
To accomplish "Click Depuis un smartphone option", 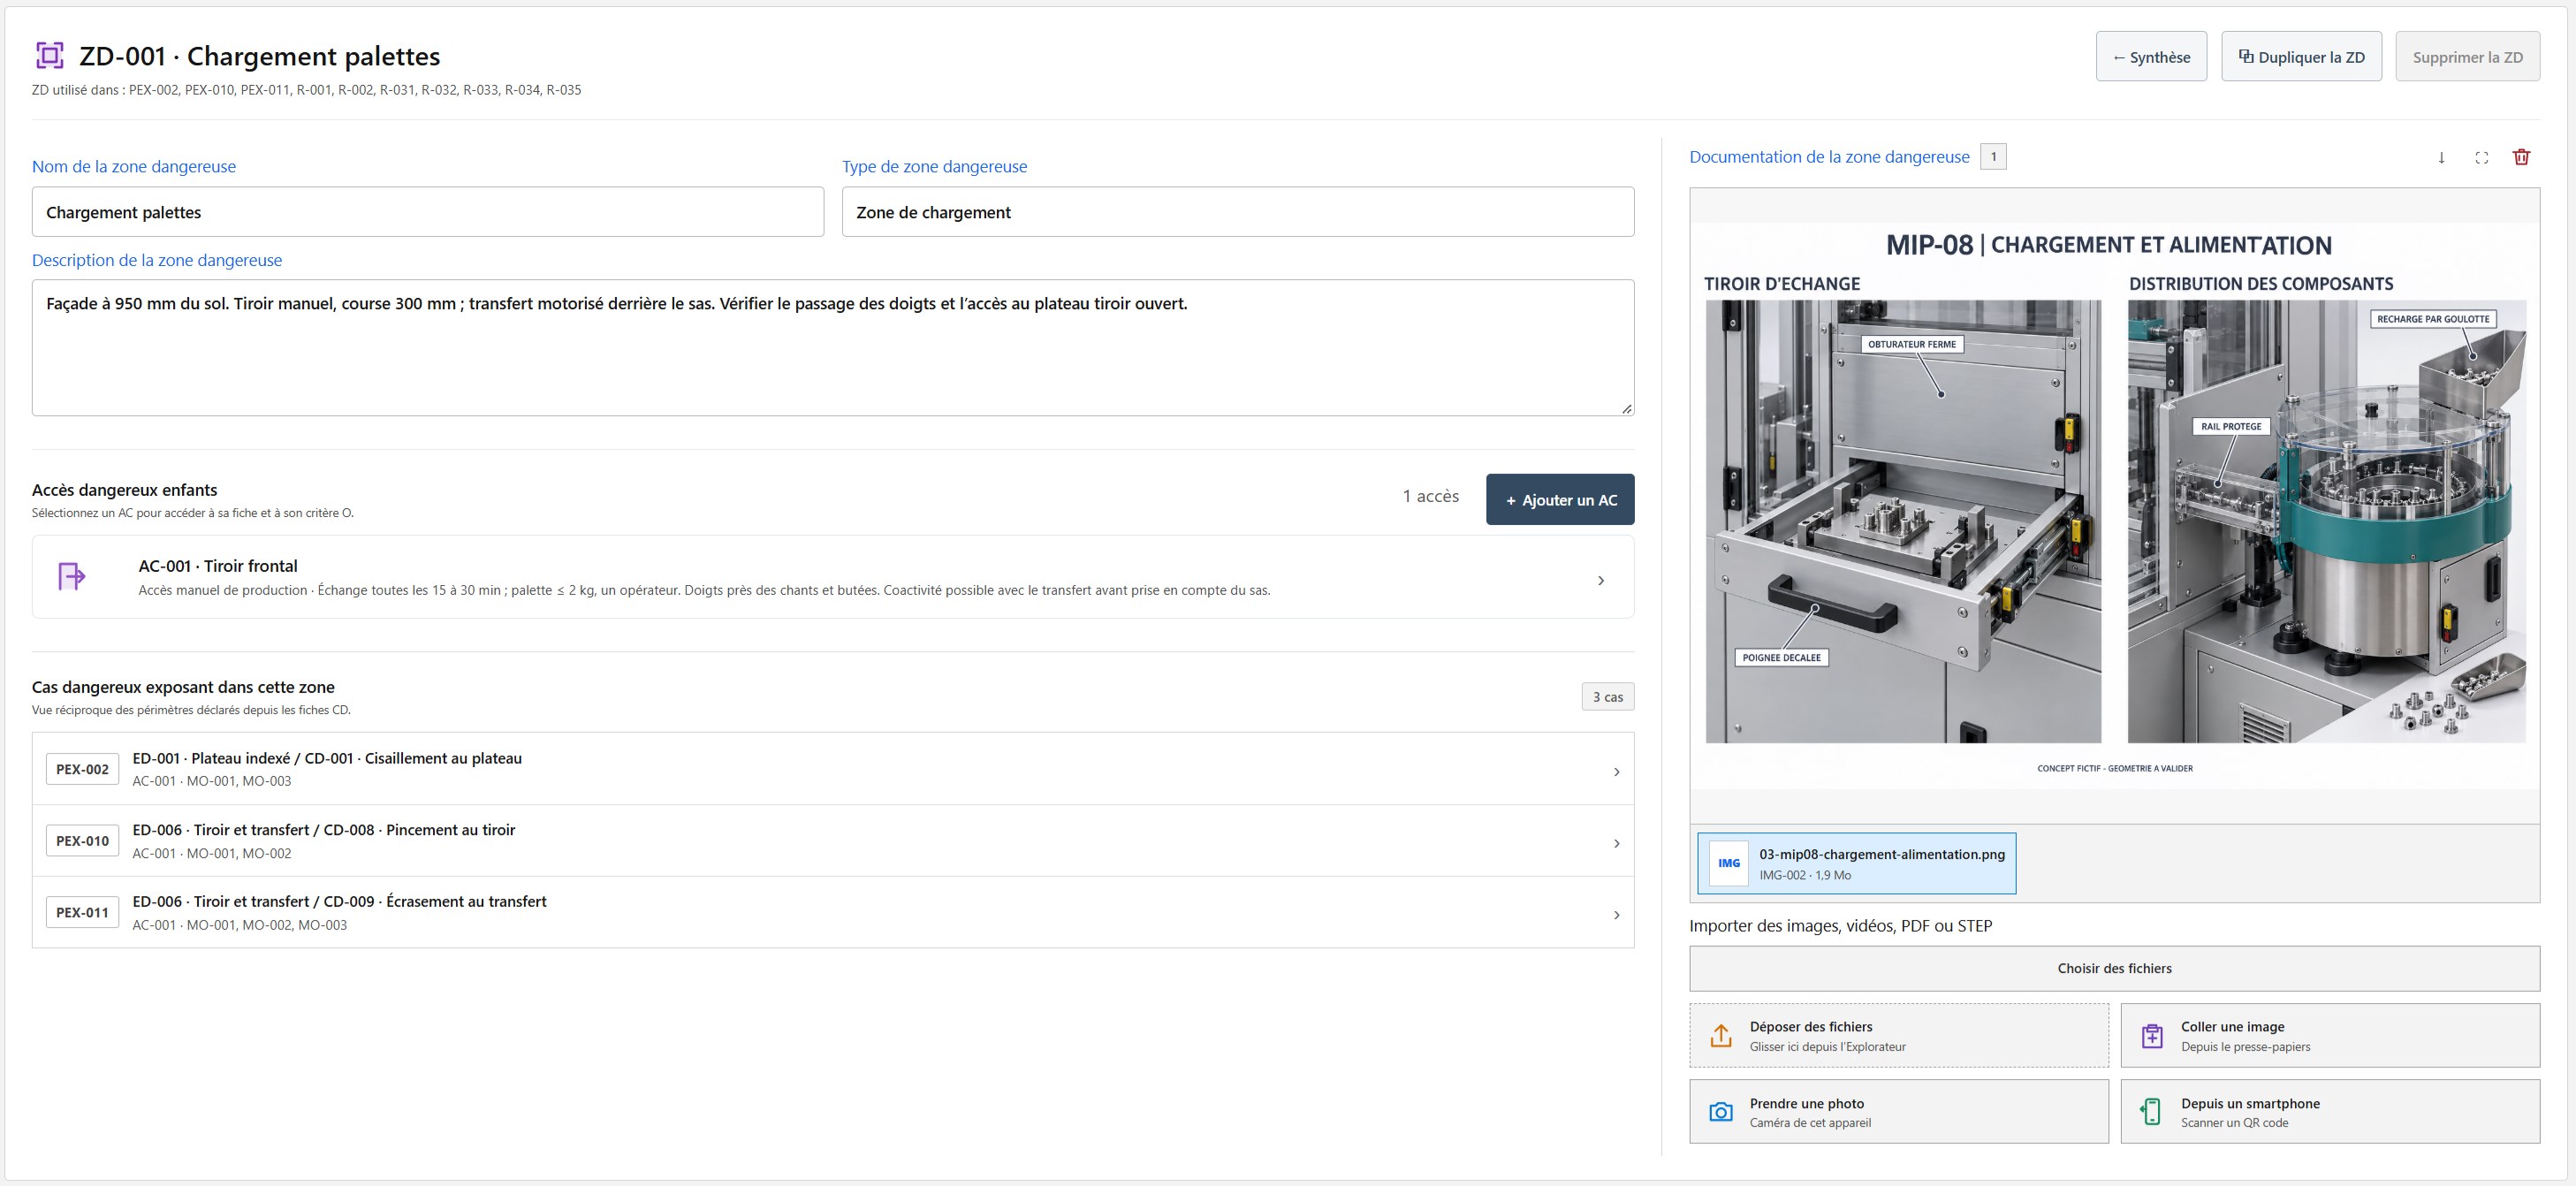I will (2330, 1112).
